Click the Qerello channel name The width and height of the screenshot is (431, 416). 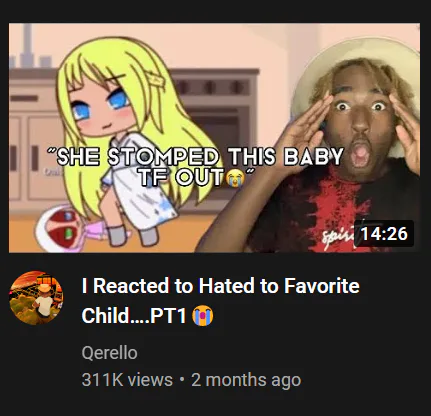pos(109,353)
